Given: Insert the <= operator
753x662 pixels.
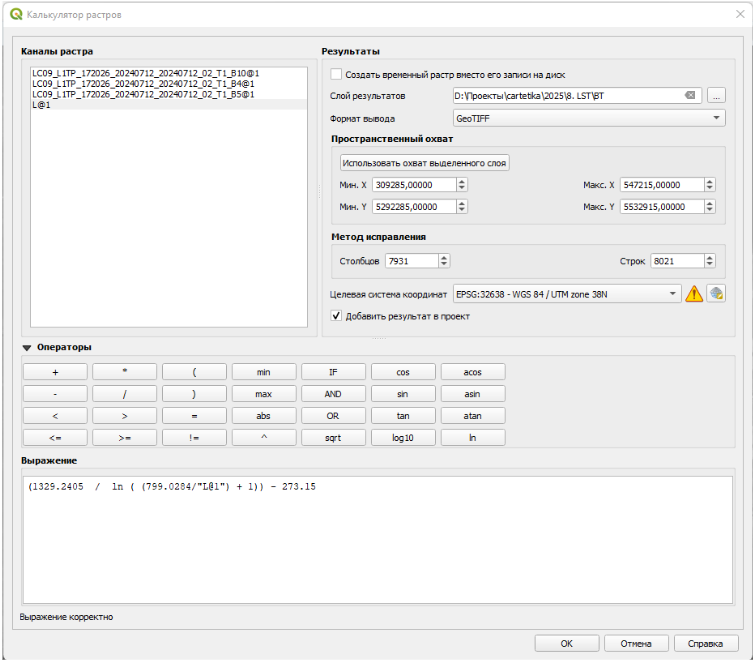Looking at the screenshot, I should tap(55, 438).
